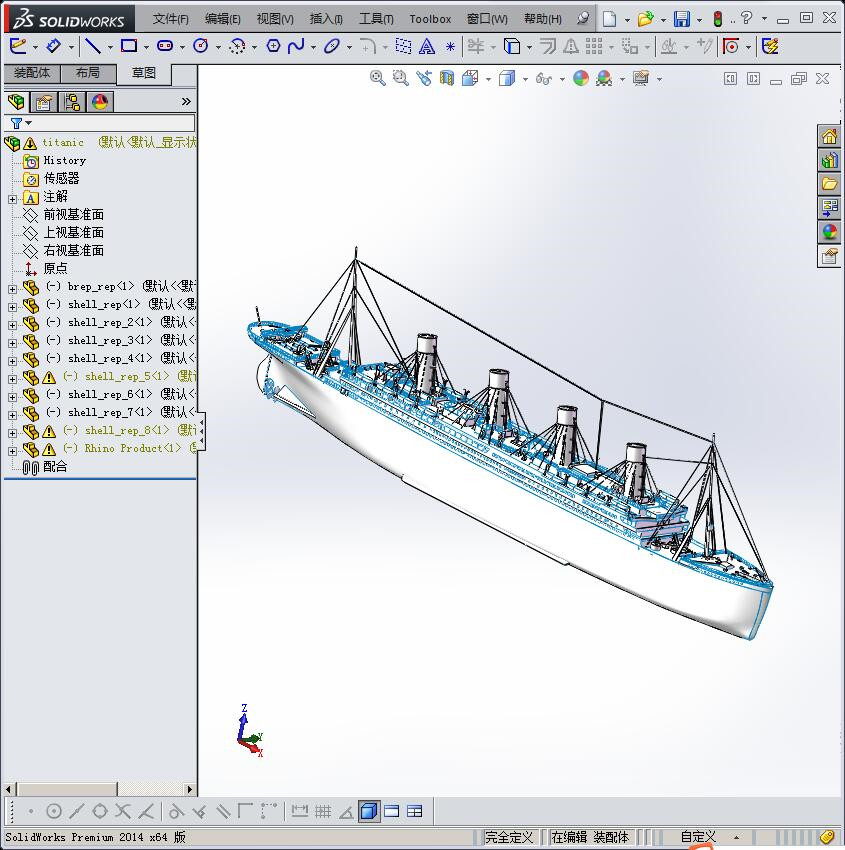The height and width of the screenshot is (850, 845).
Task: Toggle the grid display icon in bottom toolbar
Action: coord(323,812)
